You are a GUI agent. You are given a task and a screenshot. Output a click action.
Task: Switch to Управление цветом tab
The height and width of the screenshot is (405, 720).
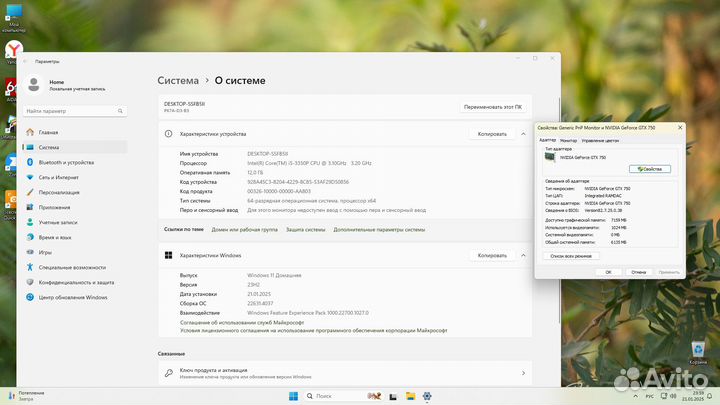click(x=600, y=141)
